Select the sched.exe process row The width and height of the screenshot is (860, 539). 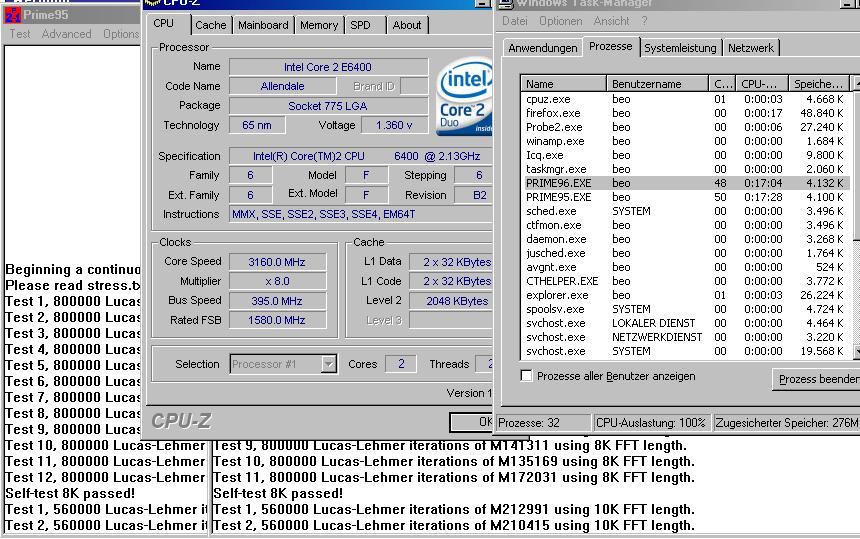(685, 211)
